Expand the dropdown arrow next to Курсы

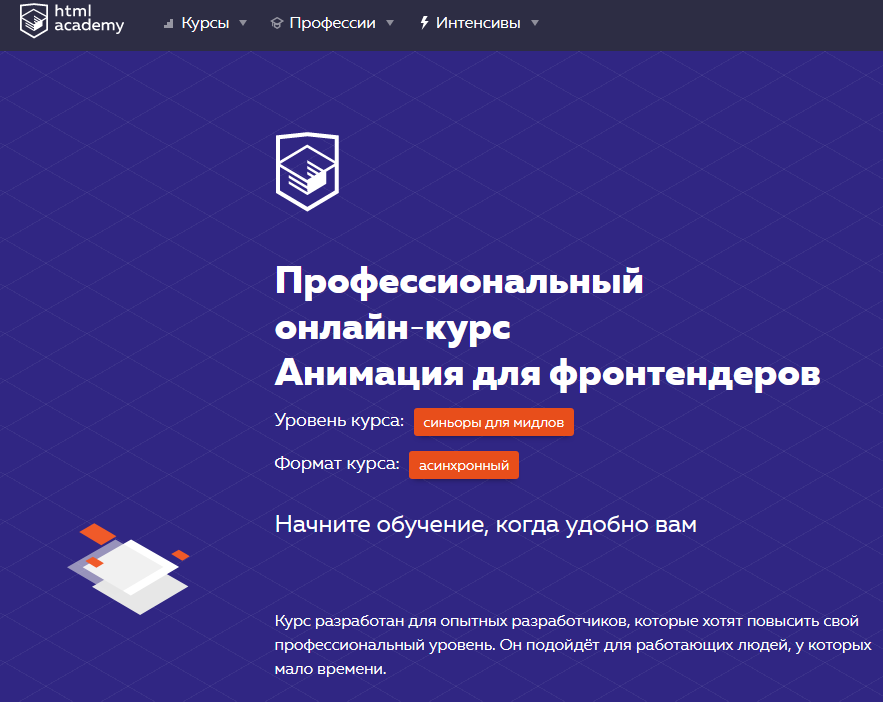(243, 23)
